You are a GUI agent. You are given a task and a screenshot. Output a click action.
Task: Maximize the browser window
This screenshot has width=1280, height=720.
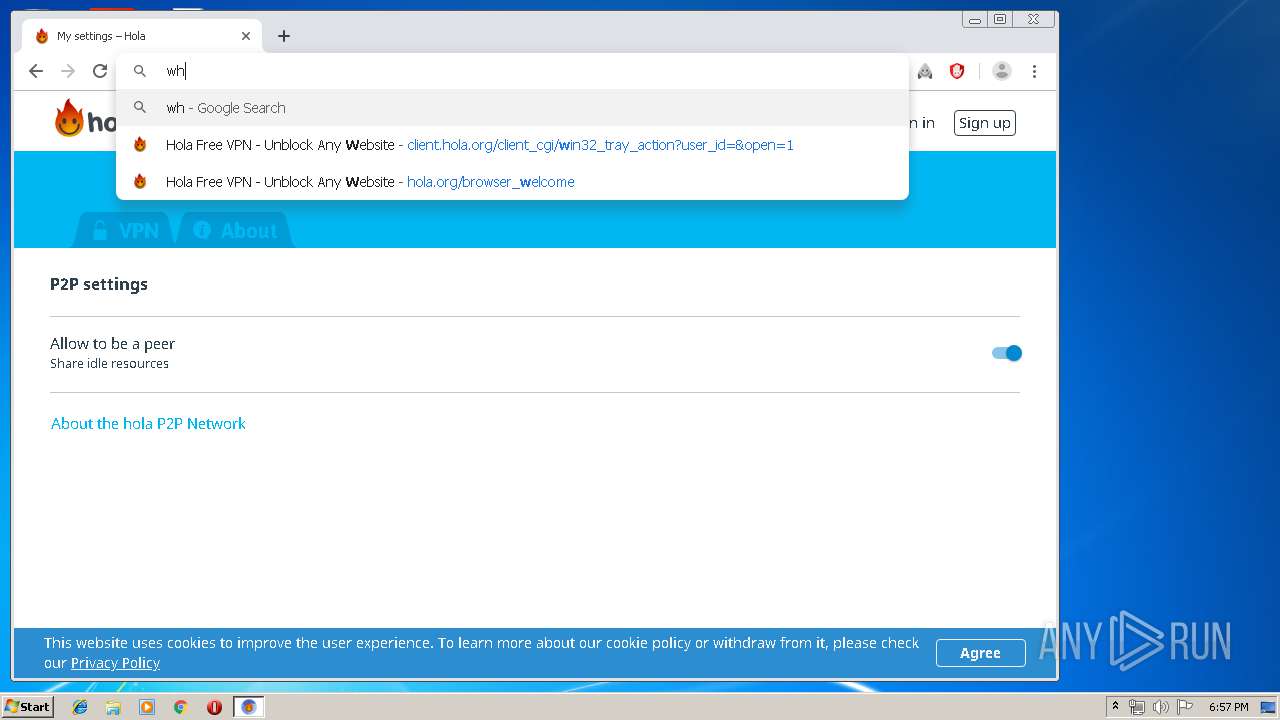(x=999, y=19)
